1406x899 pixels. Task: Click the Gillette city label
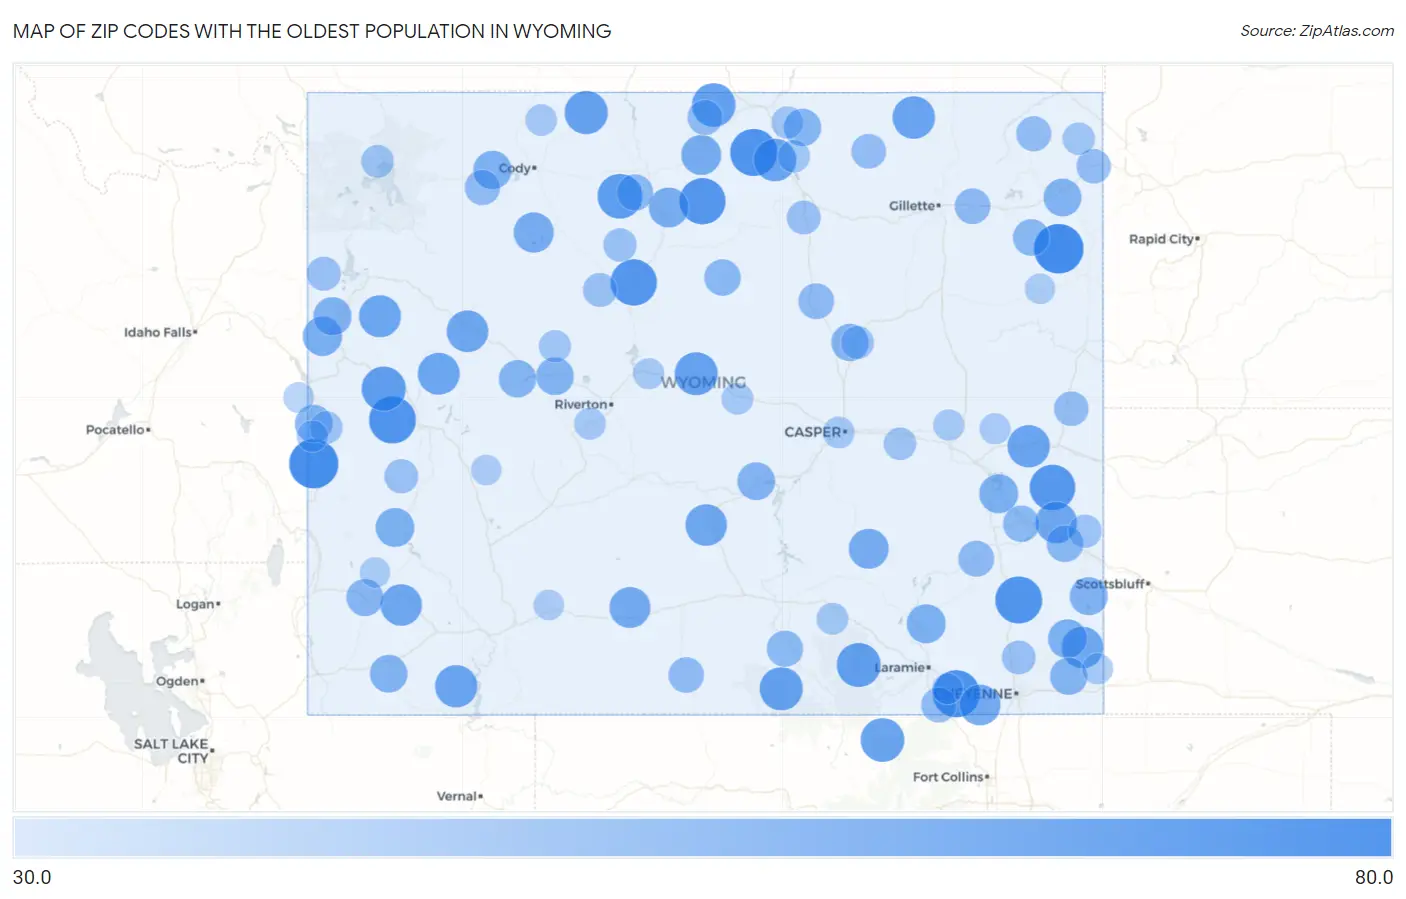[x=914, y=205]
